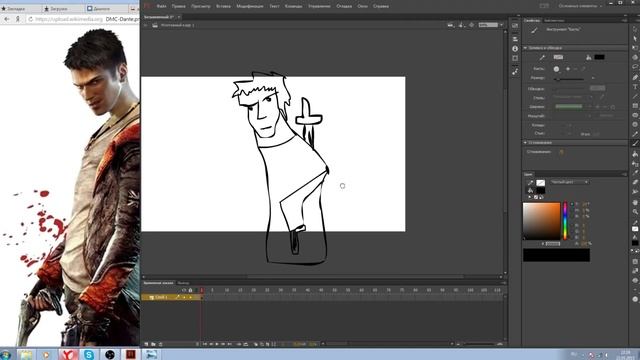Click the stroke pencil icon in Properties

542,57
